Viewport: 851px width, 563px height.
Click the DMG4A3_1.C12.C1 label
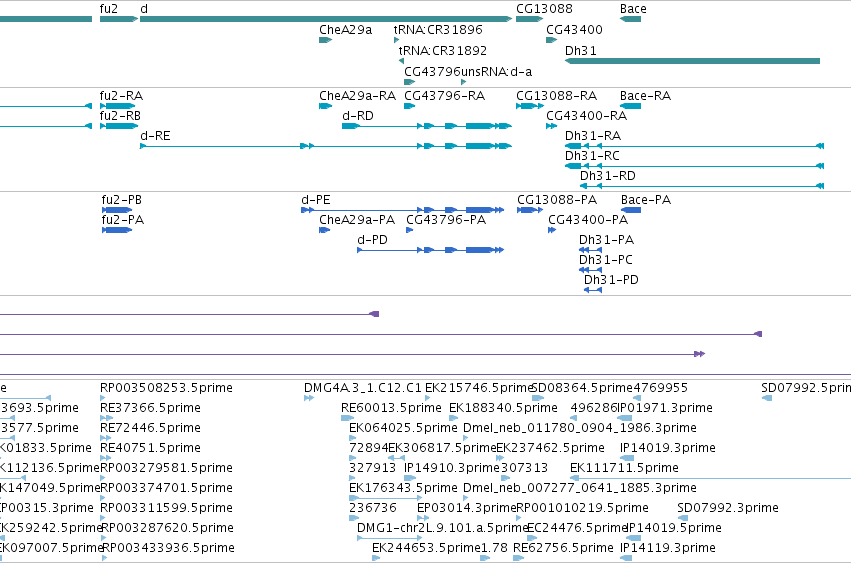point(363,388)
